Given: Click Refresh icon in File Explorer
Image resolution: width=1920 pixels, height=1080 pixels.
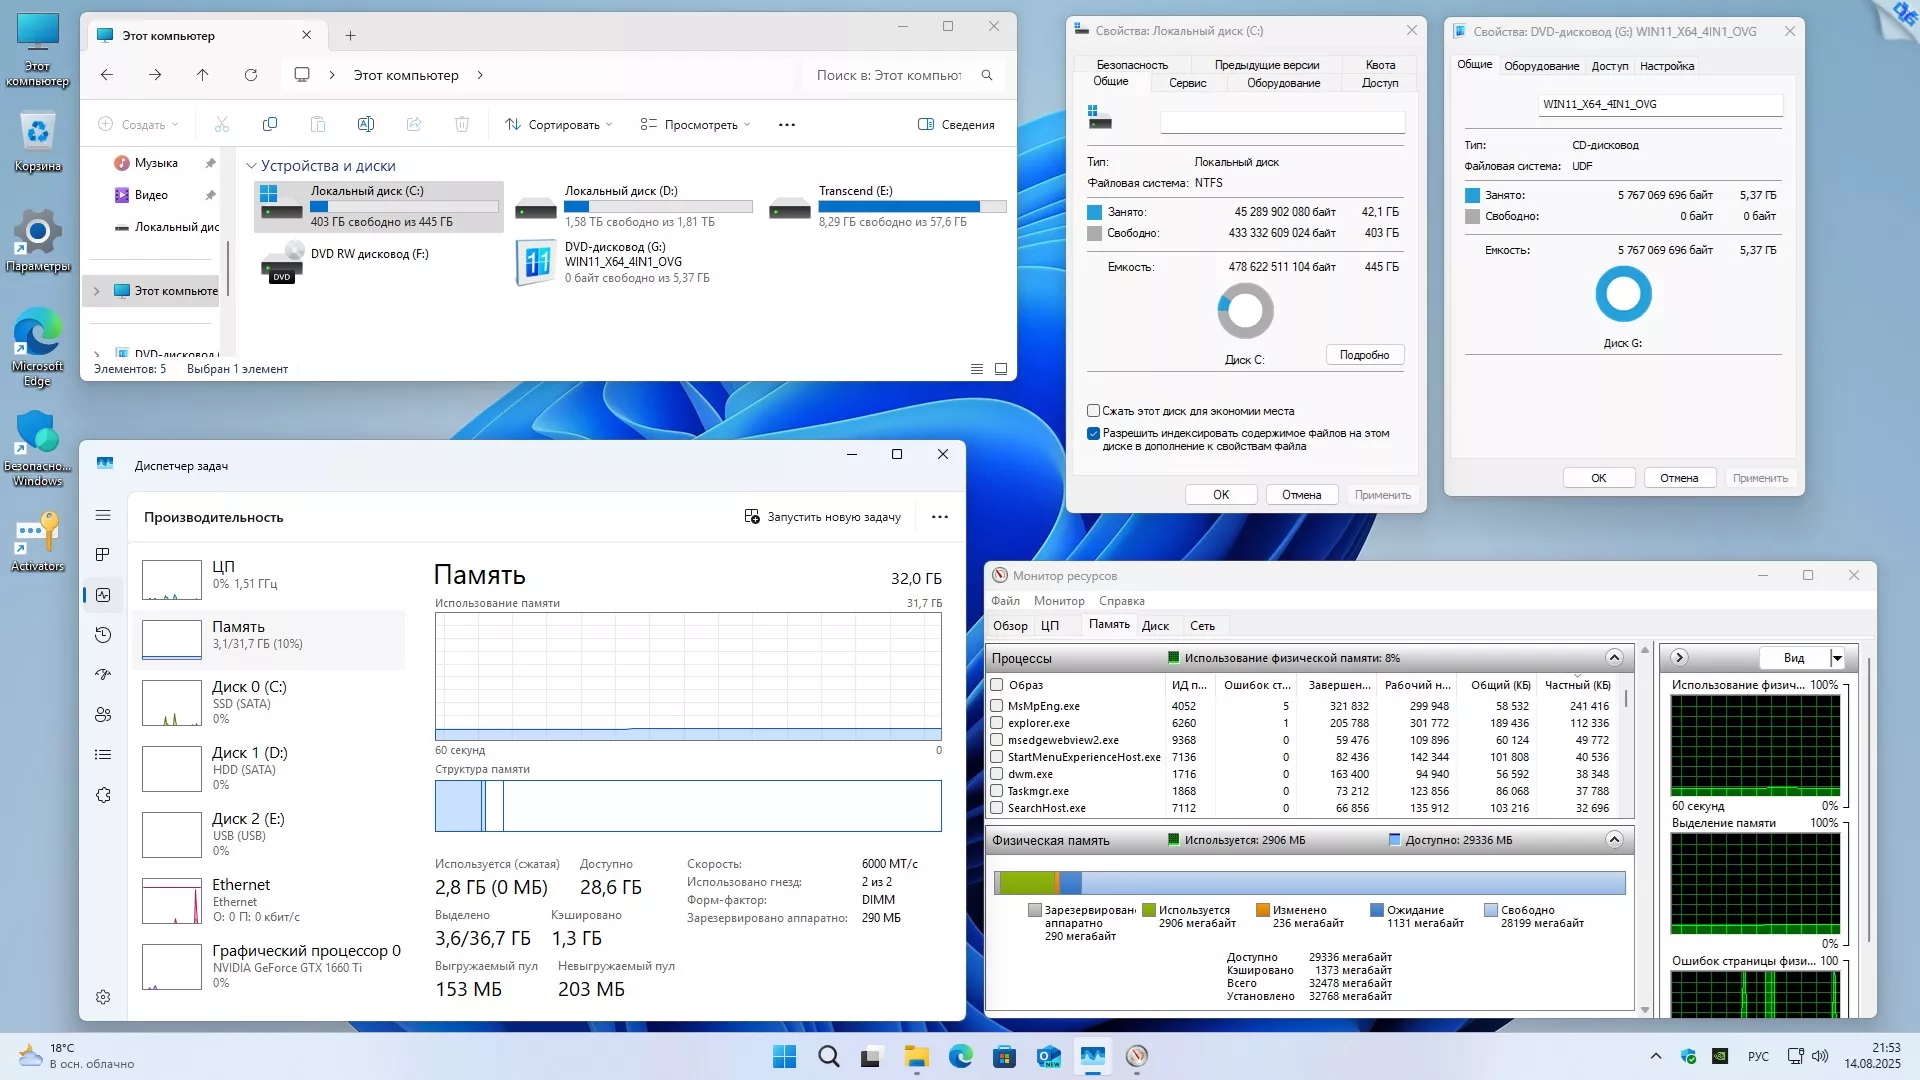Looking at the screenshot, I should (251, 75).
